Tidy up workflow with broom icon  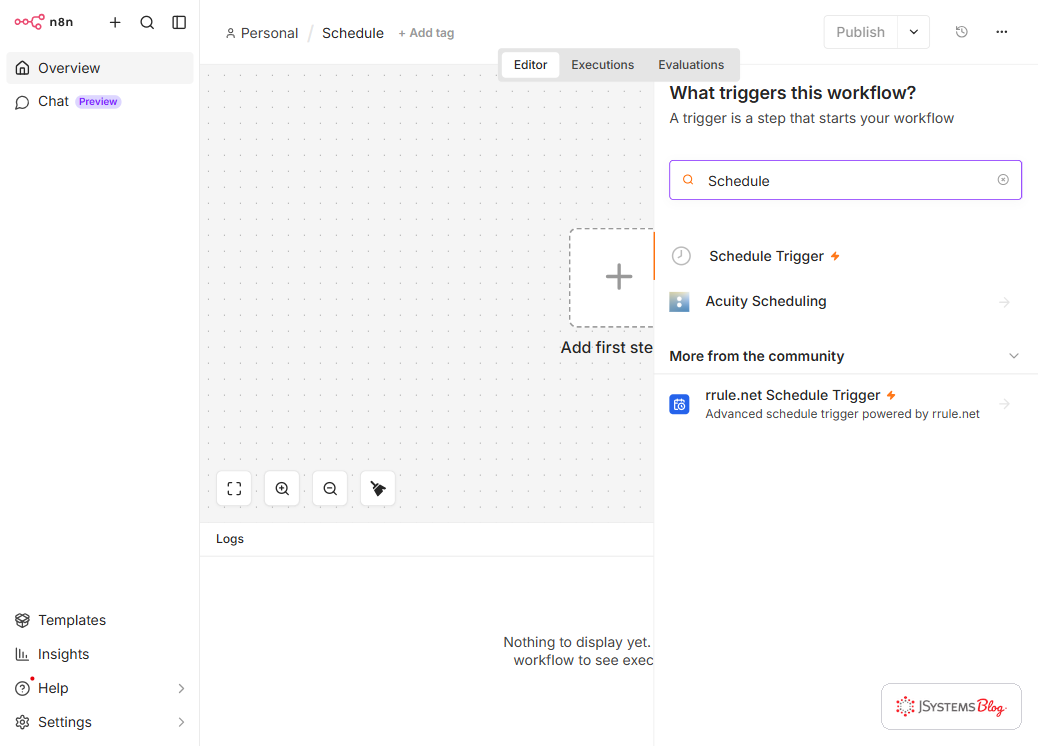(x=378, y=489)
